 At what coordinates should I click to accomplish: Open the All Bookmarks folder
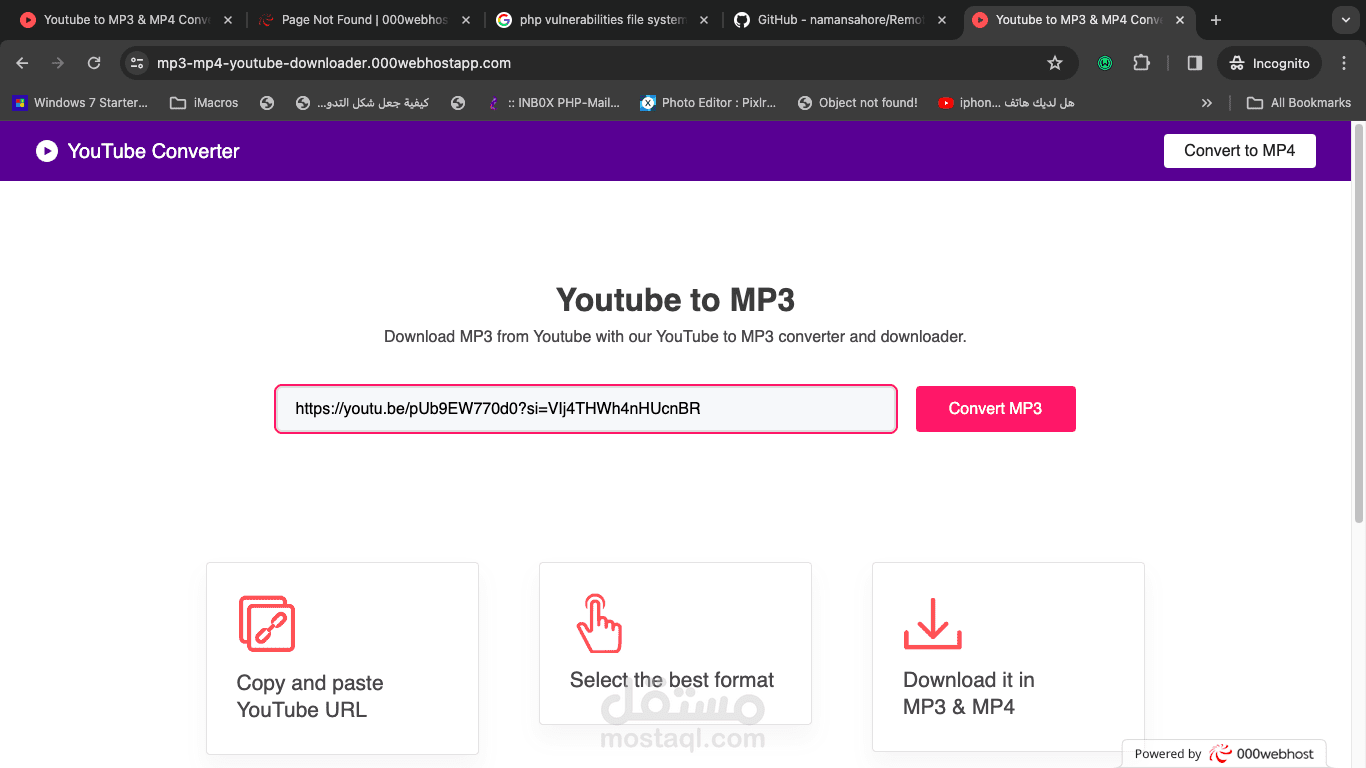1299,103
